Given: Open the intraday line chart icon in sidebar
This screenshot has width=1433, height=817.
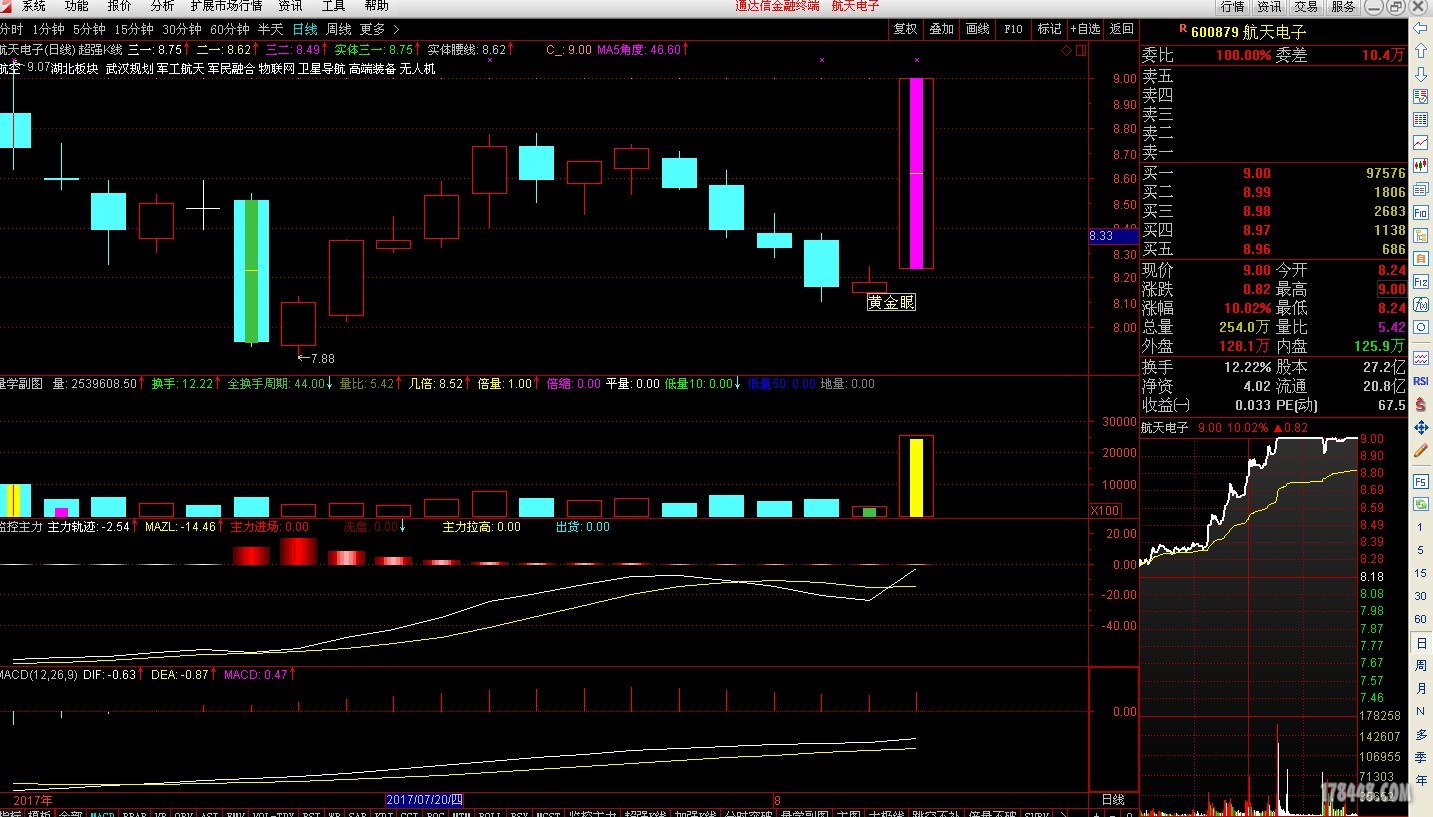Looking at the screenshot, I should (1421, 144).
